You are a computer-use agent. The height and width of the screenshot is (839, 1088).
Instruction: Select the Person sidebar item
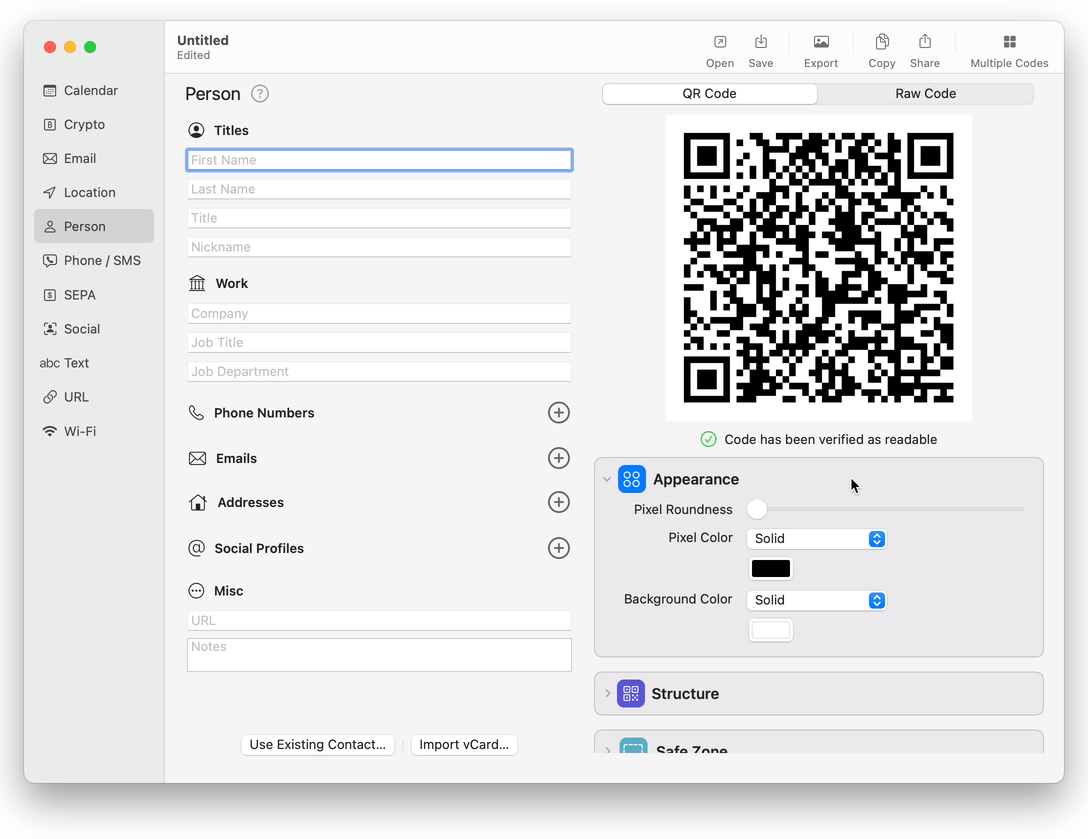[94, 226]
